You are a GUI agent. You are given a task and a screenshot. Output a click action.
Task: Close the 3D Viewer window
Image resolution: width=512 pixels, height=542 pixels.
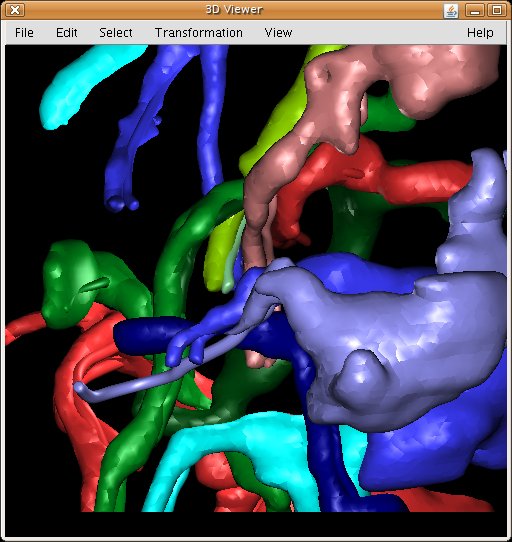(x=15, y=10)
